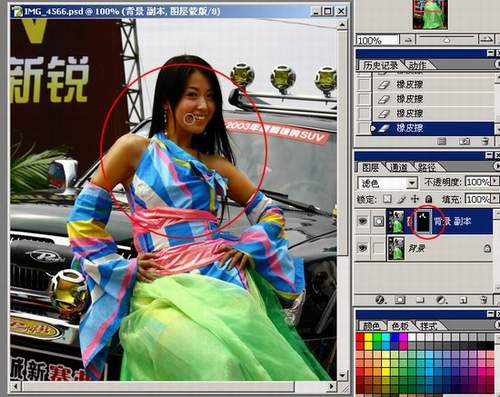Hide the 背景 layer via eye icon
The width and height of the screenshot is (500, 397).
tap(363, 248)
